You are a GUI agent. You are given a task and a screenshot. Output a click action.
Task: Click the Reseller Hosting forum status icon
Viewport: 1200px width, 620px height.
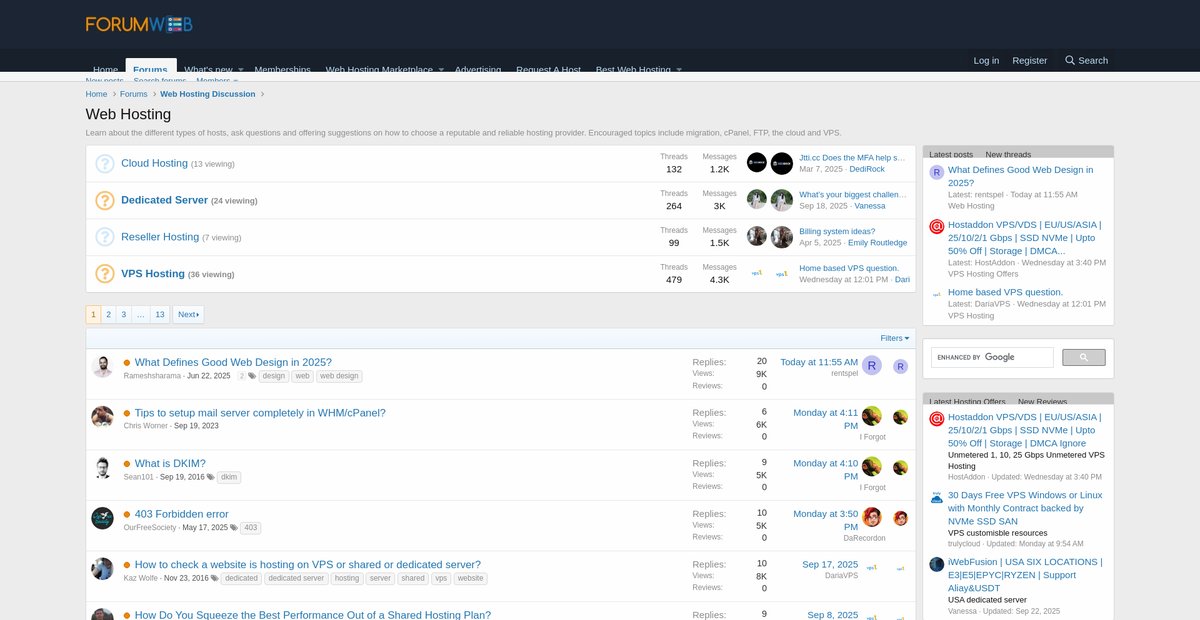coord(105,237)
